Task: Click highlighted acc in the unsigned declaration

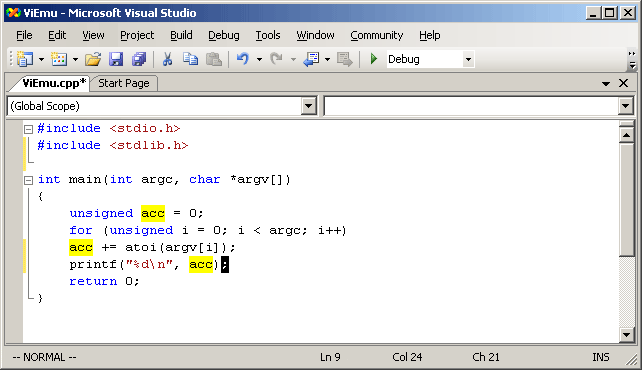Action: point(153,213)
